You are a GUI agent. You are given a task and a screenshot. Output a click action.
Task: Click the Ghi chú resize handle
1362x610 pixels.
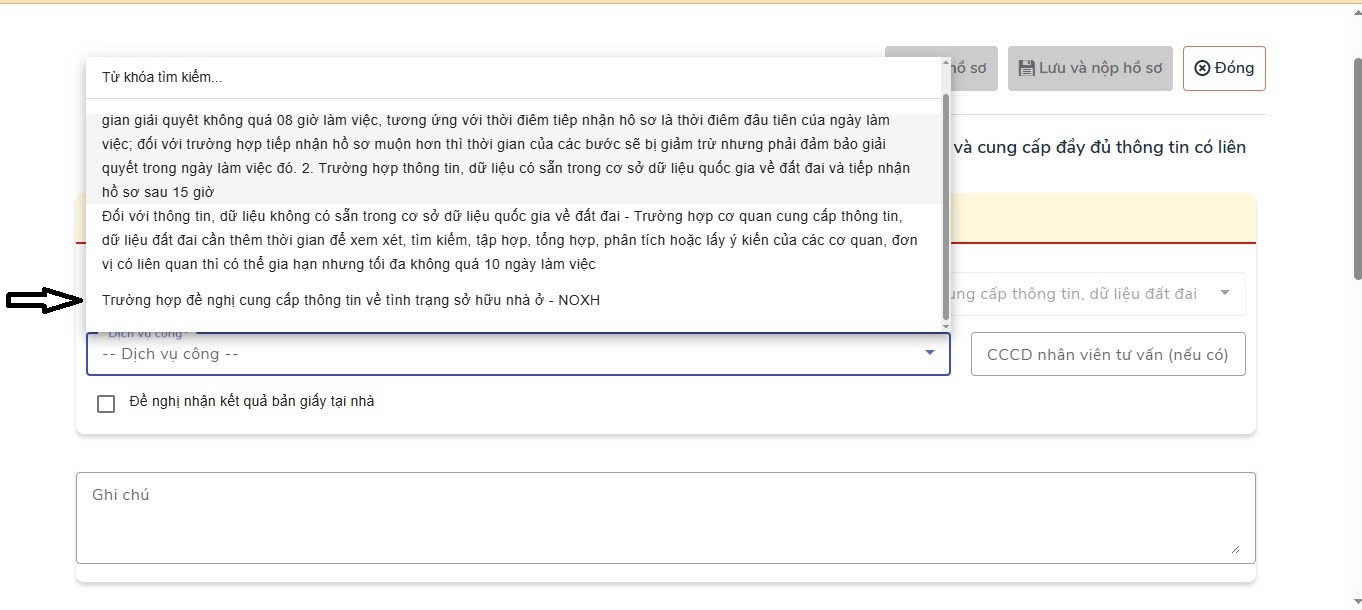coord(1236,548)
